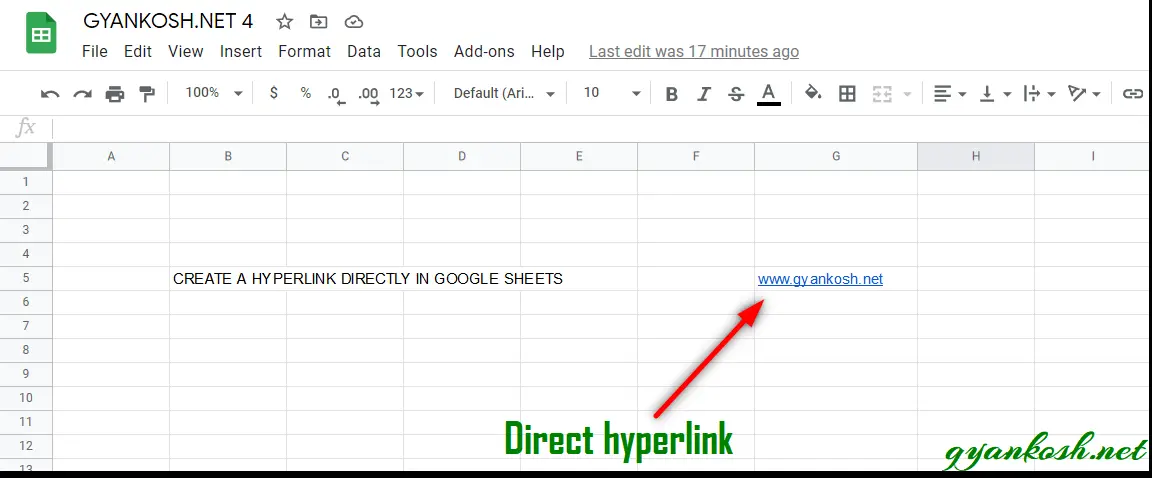
Task: Star the GYANKOSH.NET 4 document
Action: point(284,22)
